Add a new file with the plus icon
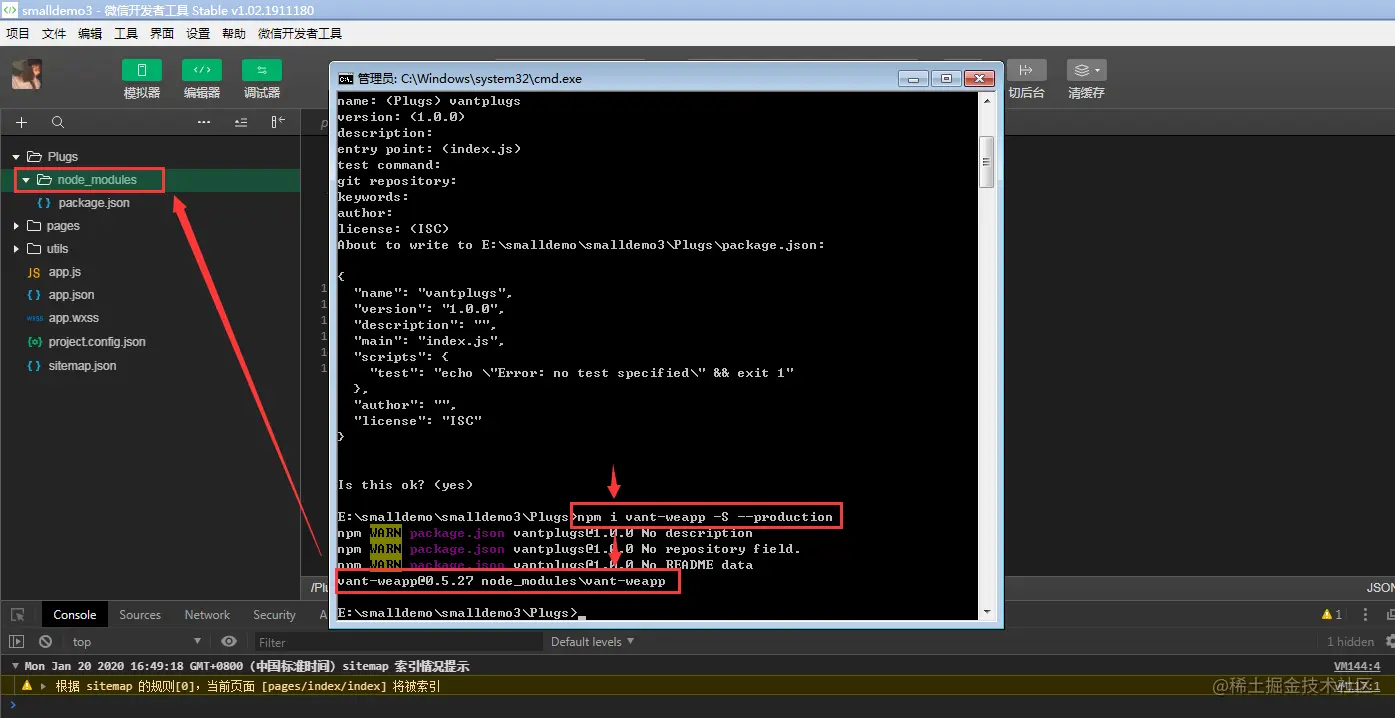 pos(21,122)
